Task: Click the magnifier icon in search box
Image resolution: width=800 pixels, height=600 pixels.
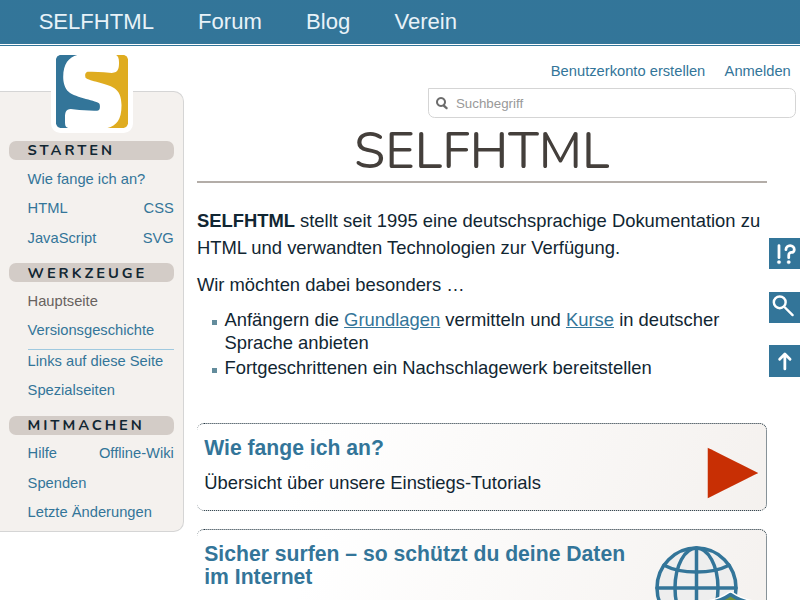Action: click(x=442, y=104)
